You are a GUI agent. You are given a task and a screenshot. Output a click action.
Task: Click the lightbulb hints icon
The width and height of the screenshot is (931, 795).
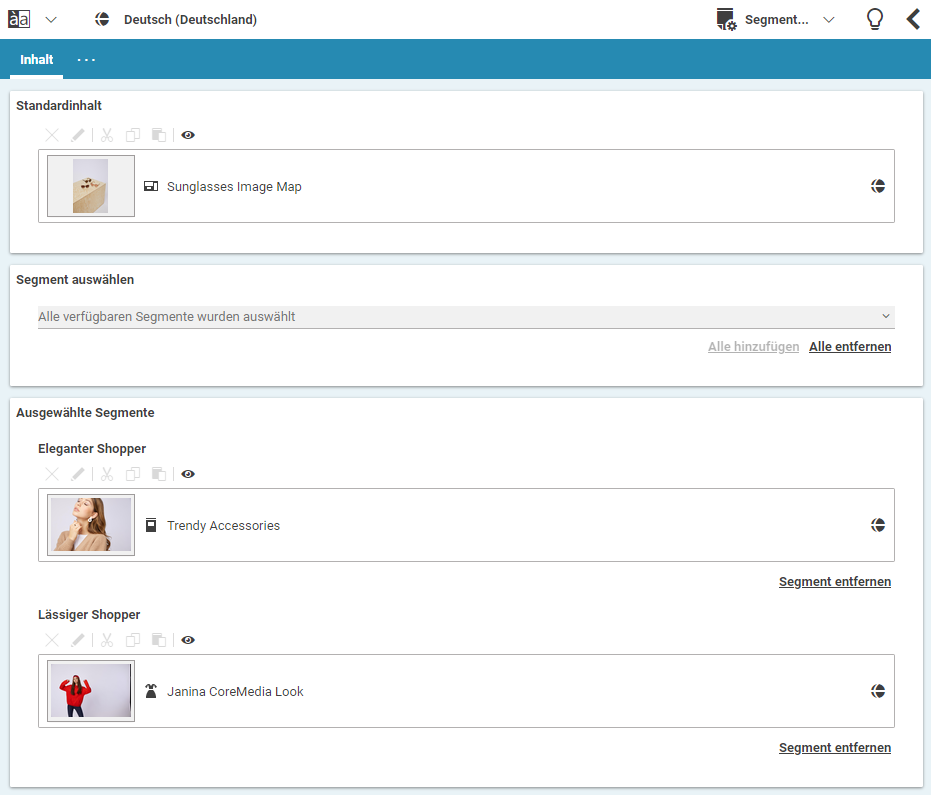pos(874,20)
